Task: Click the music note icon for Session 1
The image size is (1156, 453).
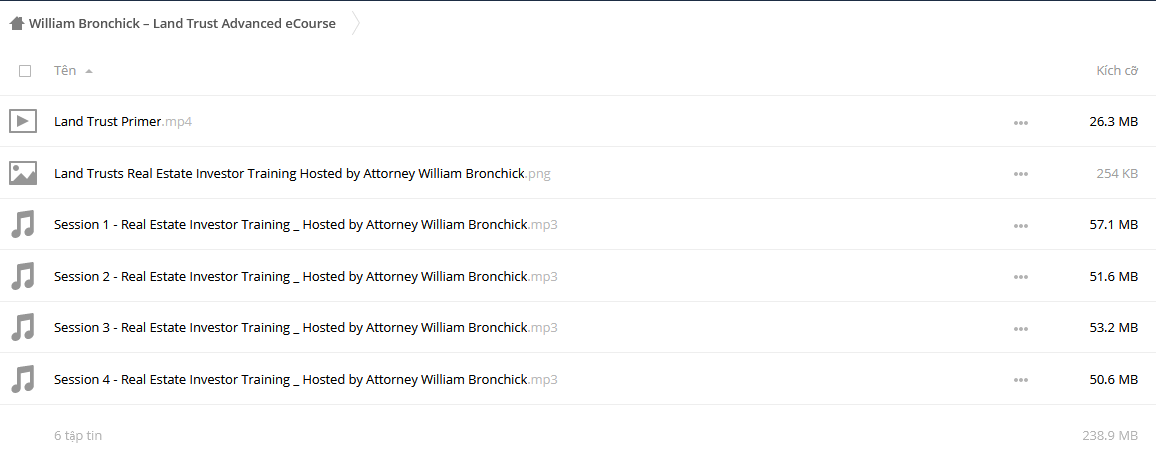Action: coord(23,224)
